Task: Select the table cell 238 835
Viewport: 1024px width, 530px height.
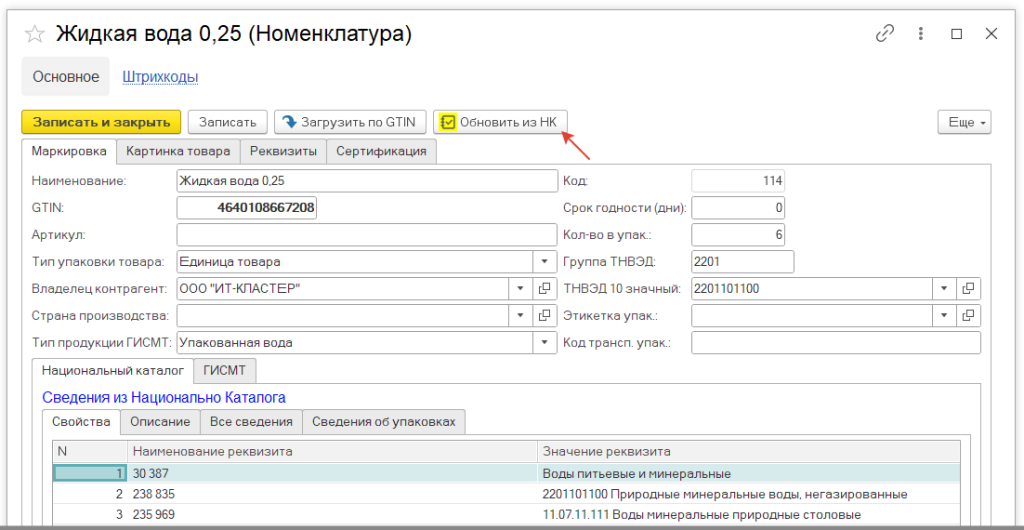Action: click(332, 494)
